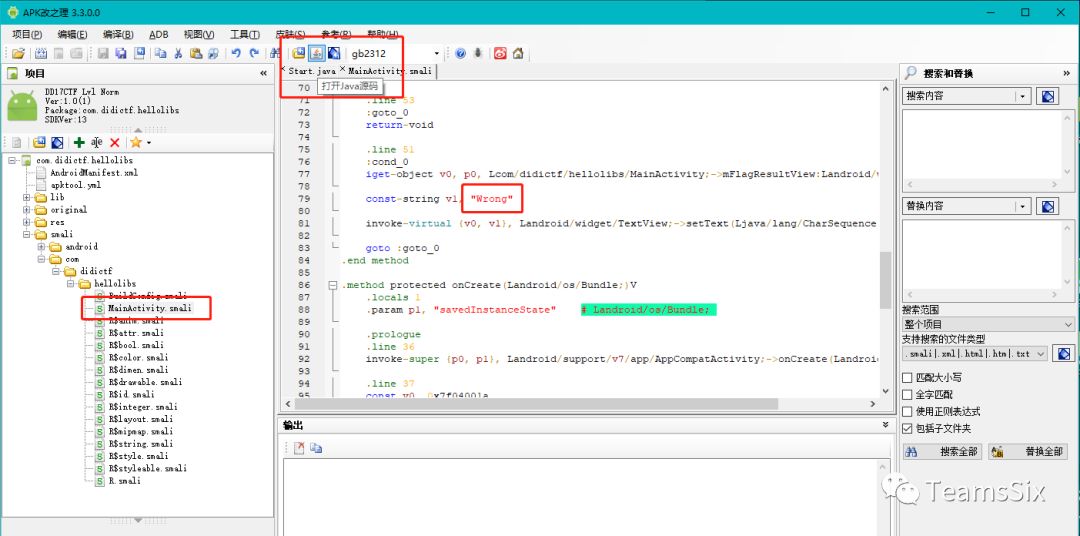Click the red Weibo icon

500,53
